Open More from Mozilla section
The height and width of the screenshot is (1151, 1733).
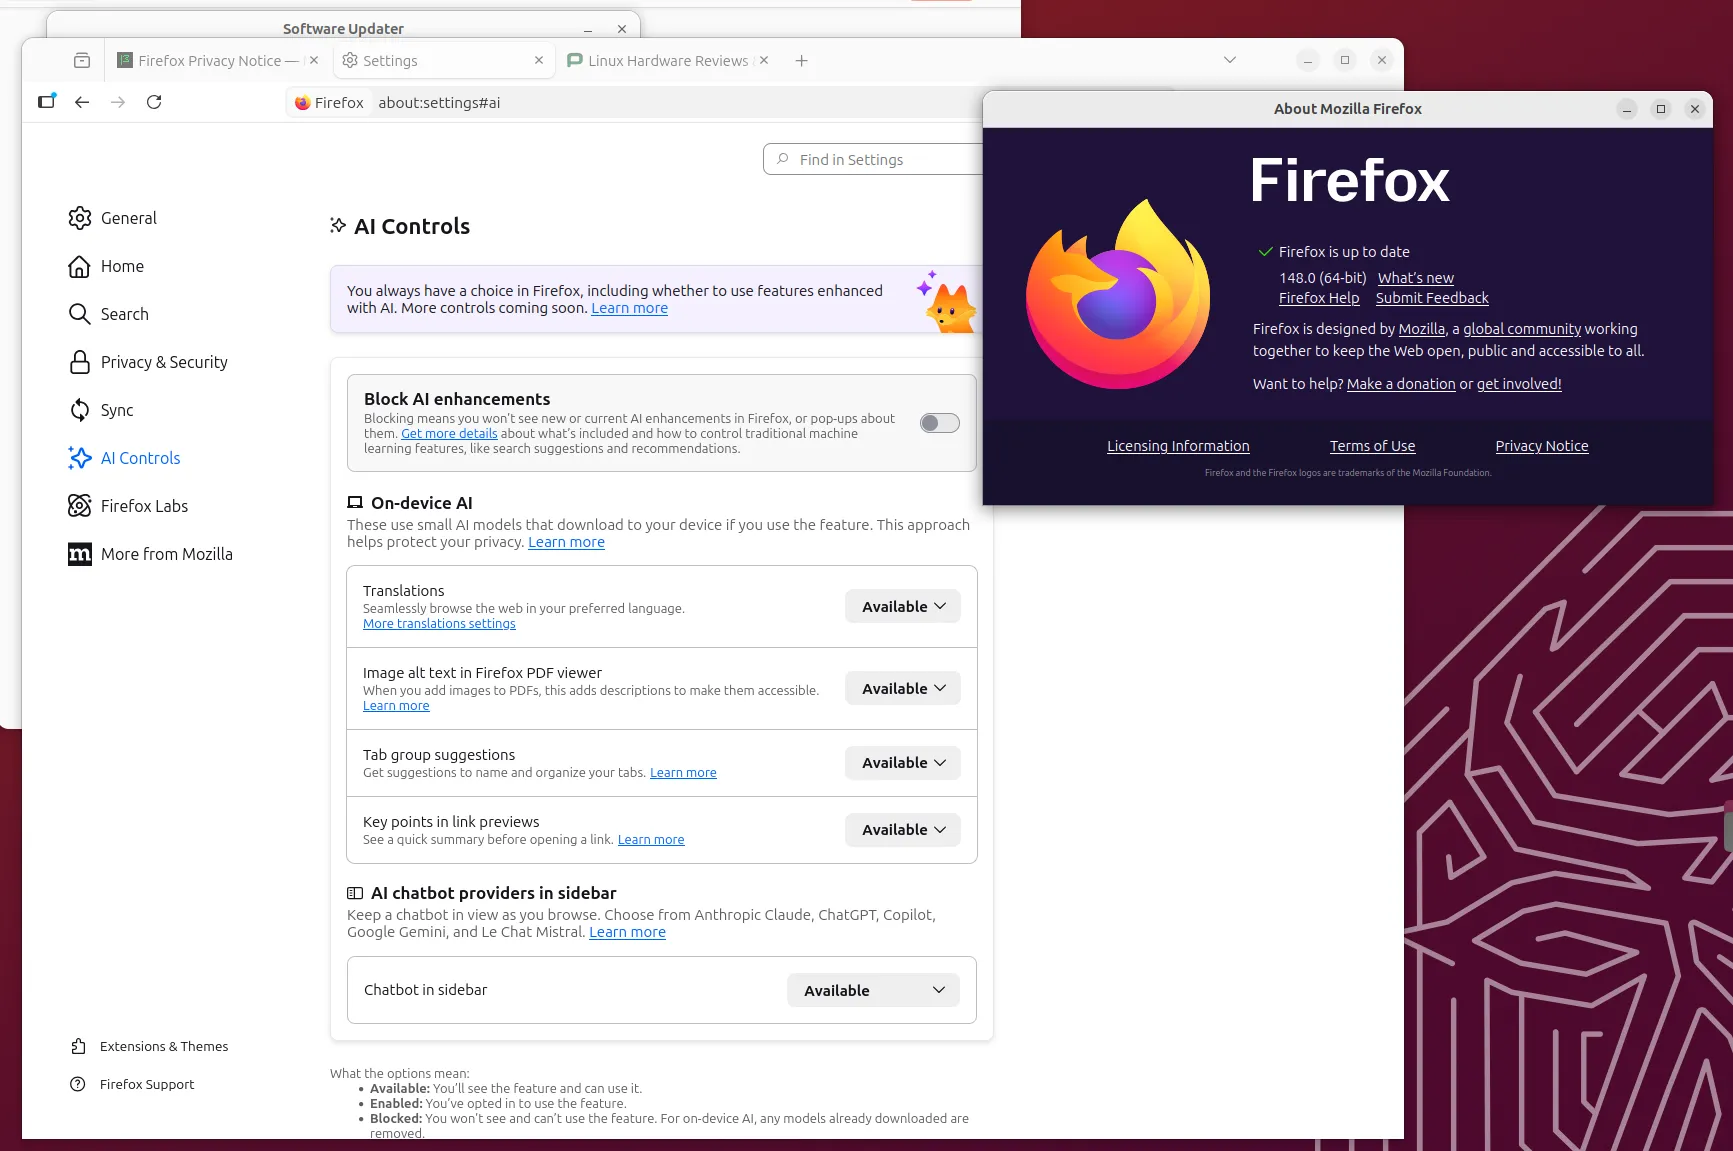coord(166,554)
